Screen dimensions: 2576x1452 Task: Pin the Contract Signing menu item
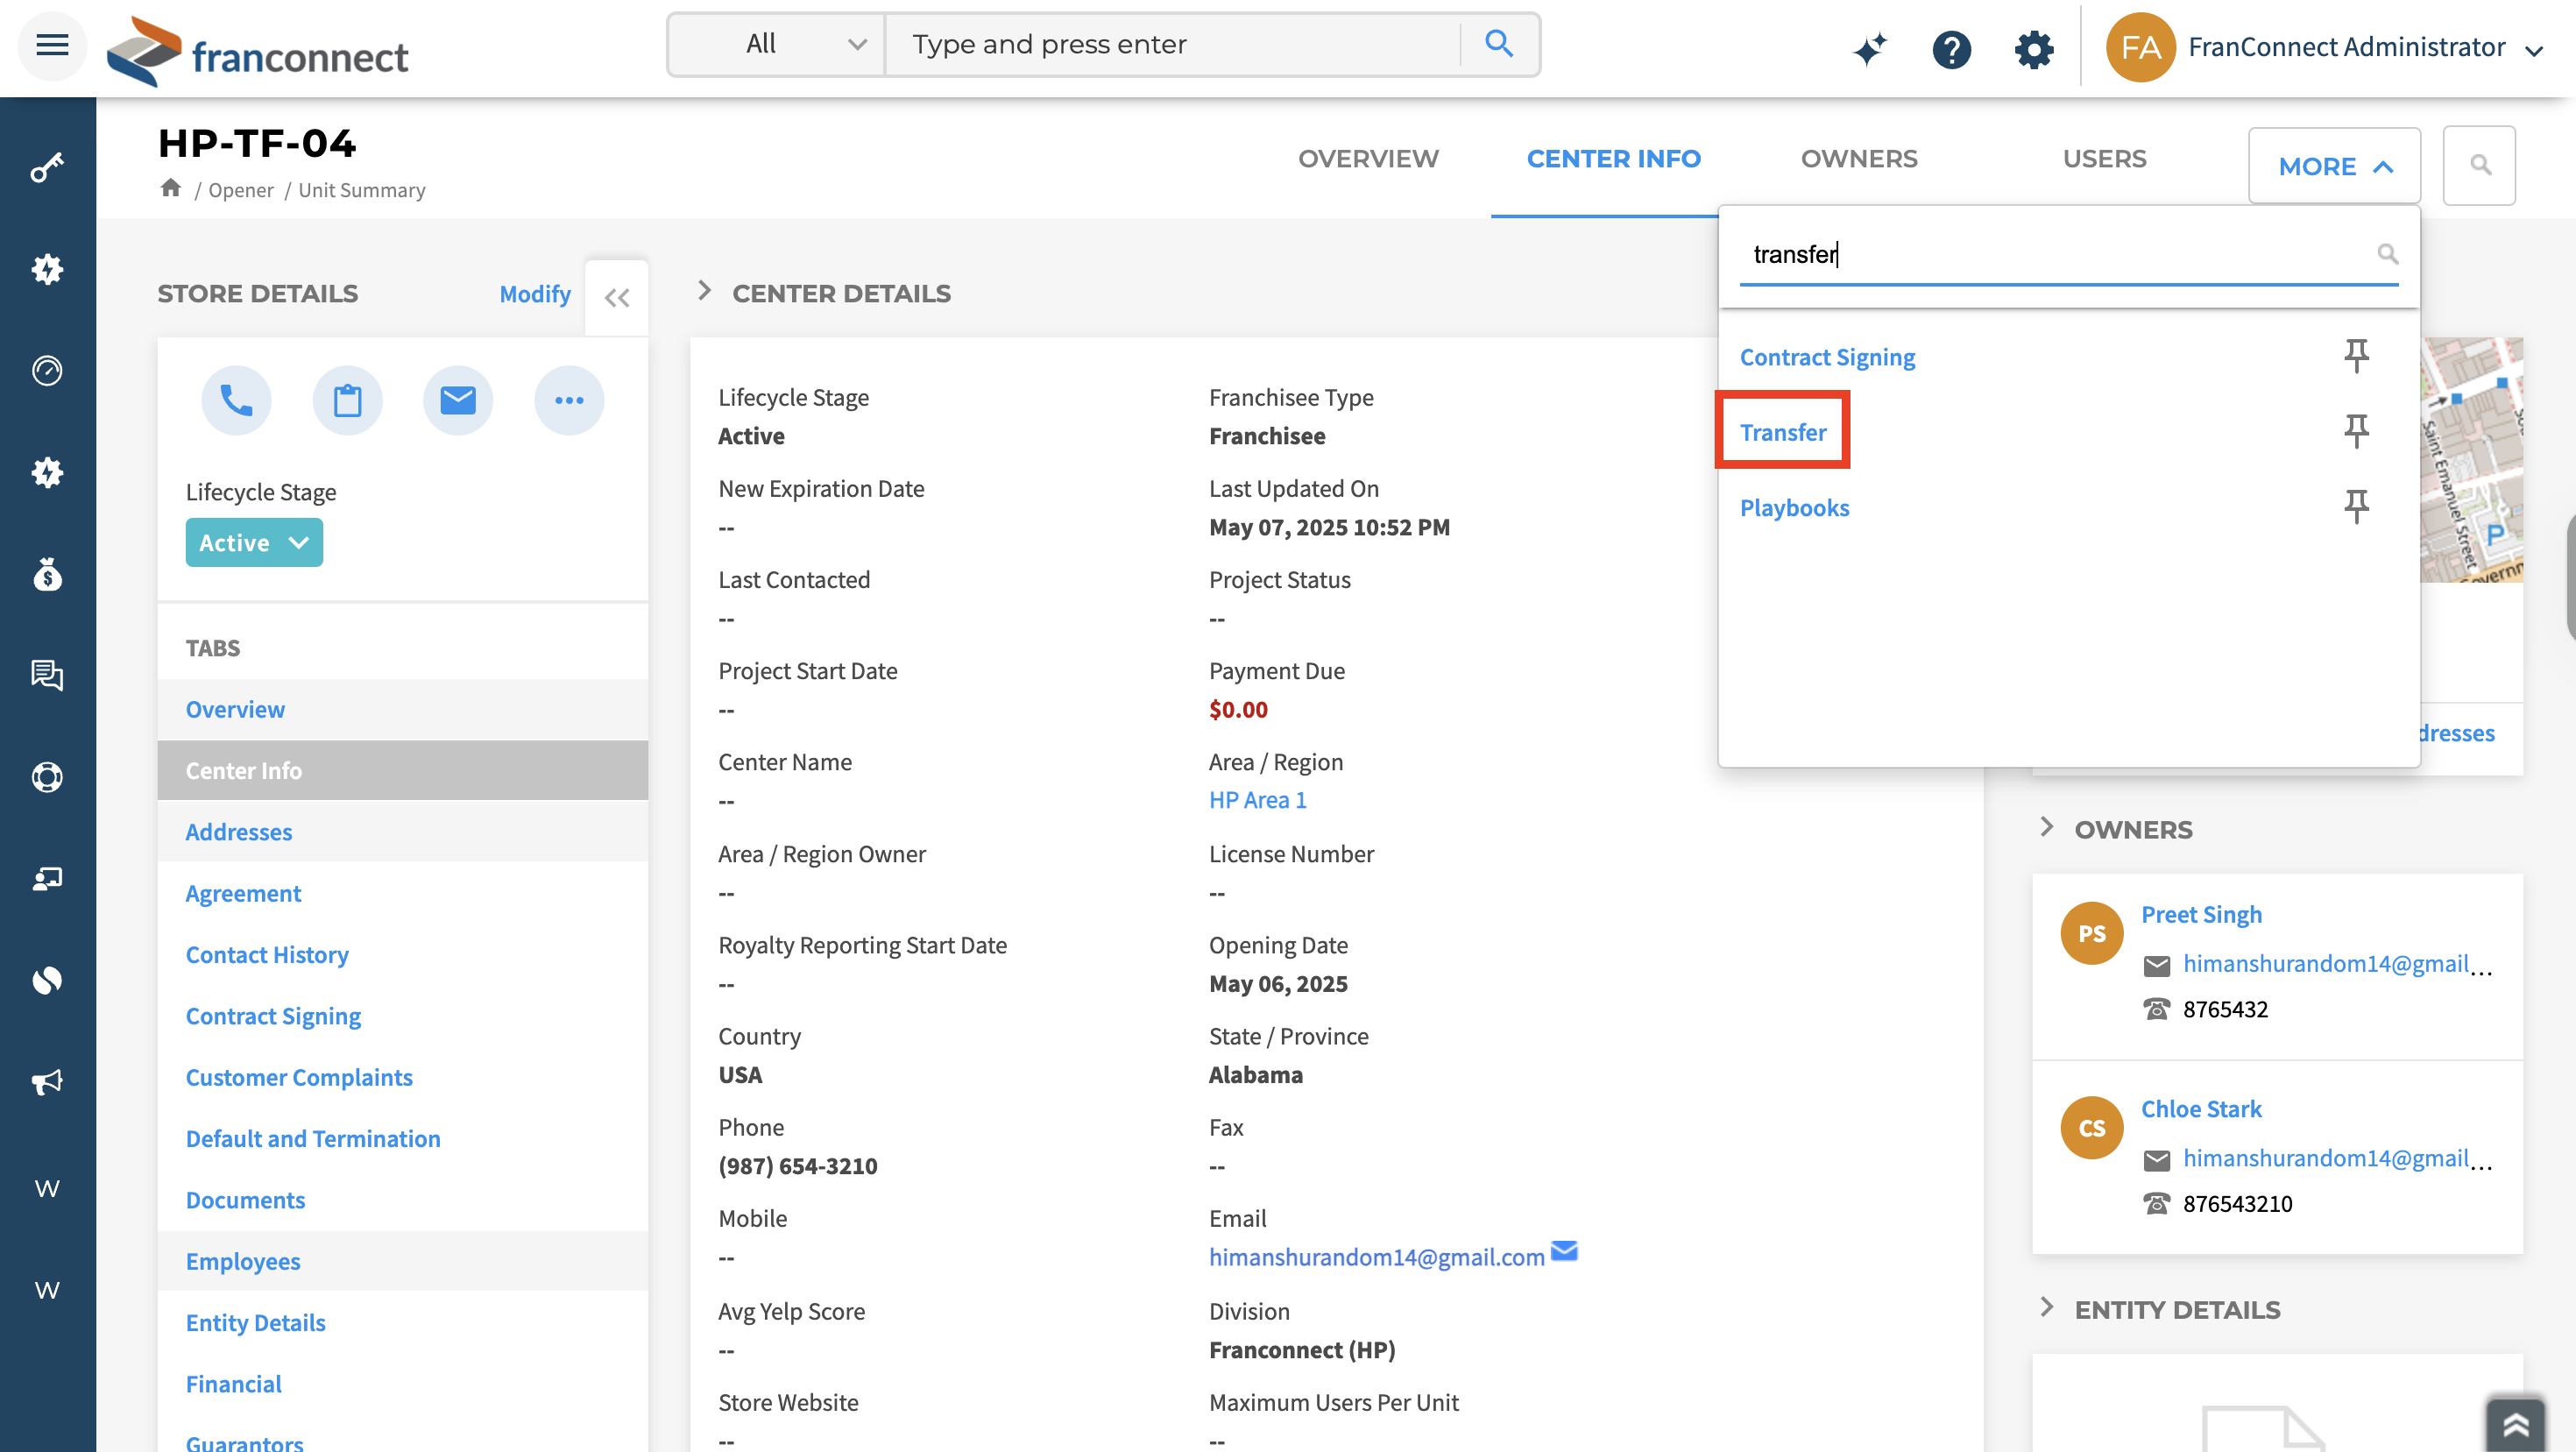2356,356
